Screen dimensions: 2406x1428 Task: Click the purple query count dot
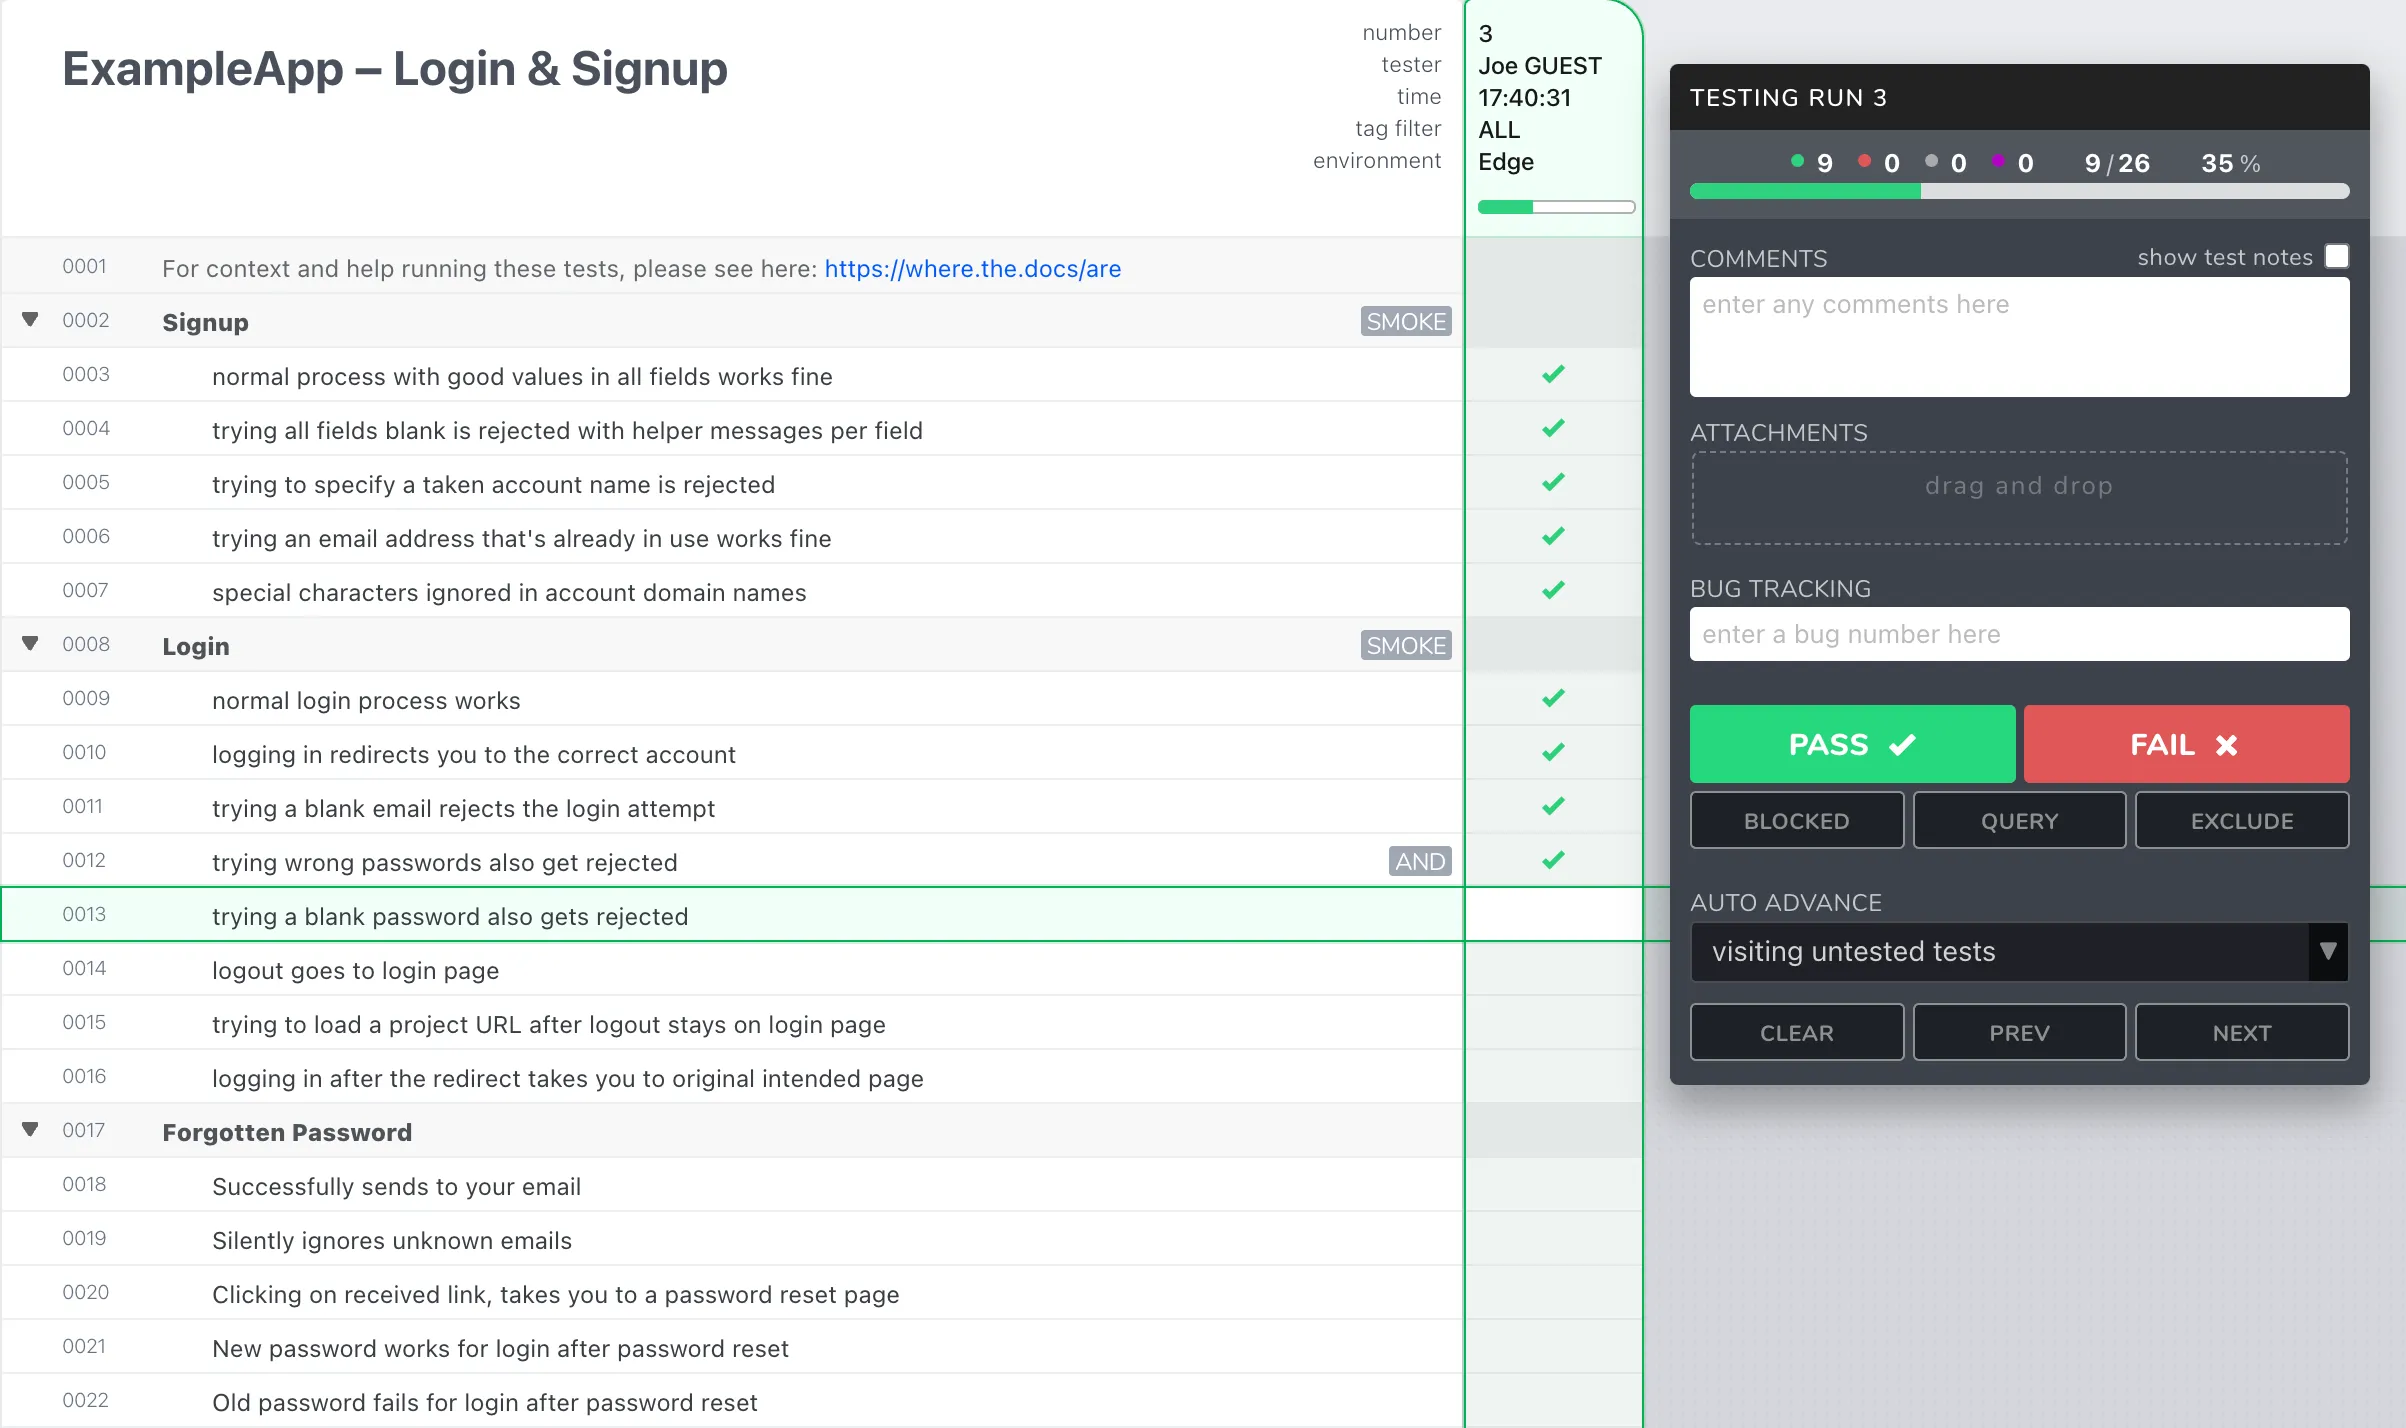click(x=1997, y=160)
